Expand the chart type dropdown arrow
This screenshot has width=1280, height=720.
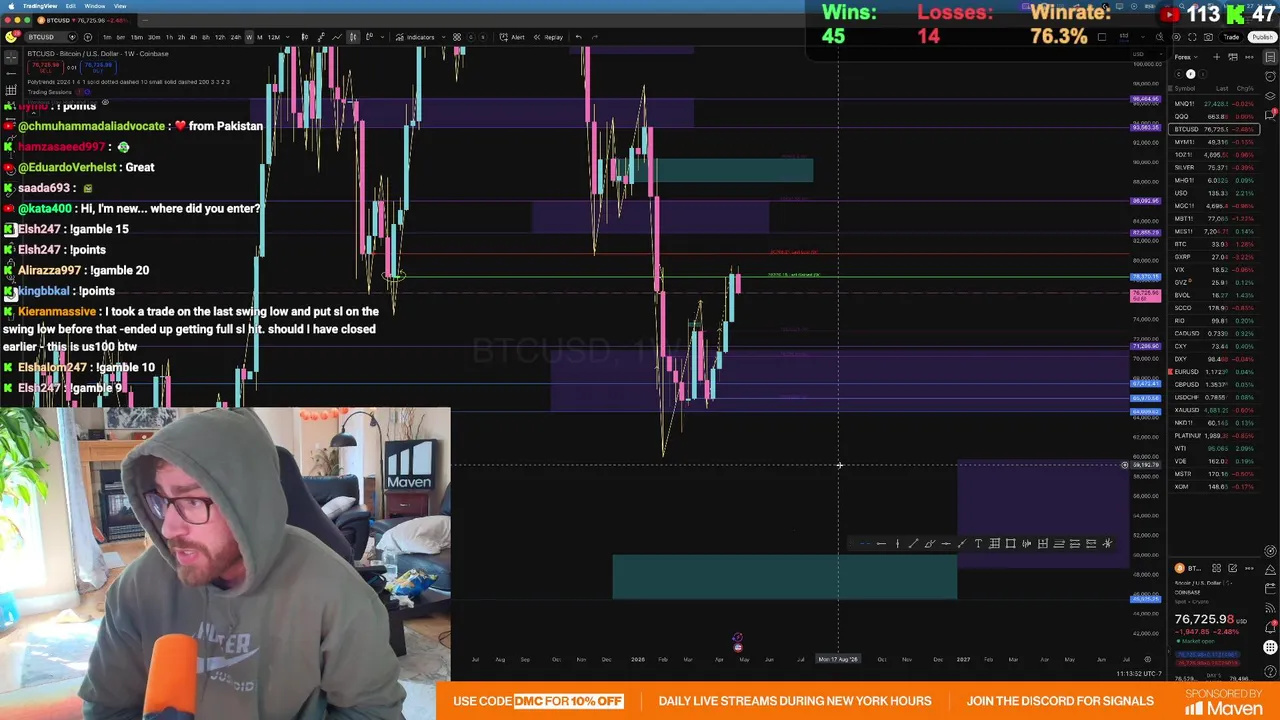[383, 37]
